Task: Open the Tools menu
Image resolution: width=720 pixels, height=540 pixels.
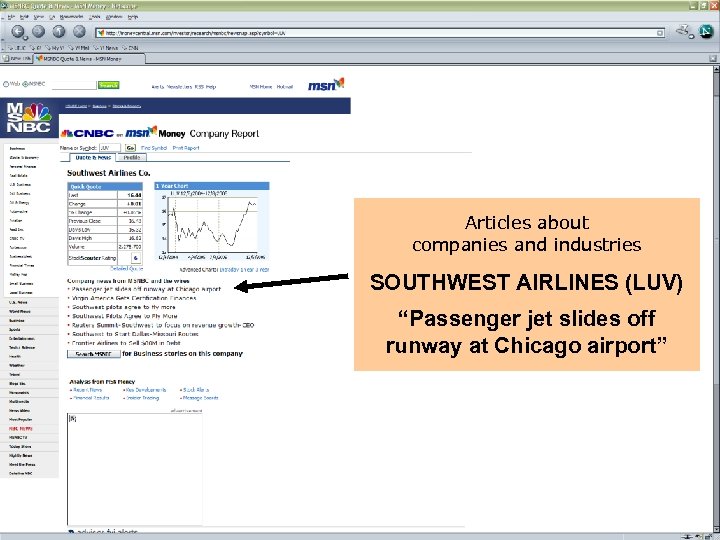Action: (95, 17)
